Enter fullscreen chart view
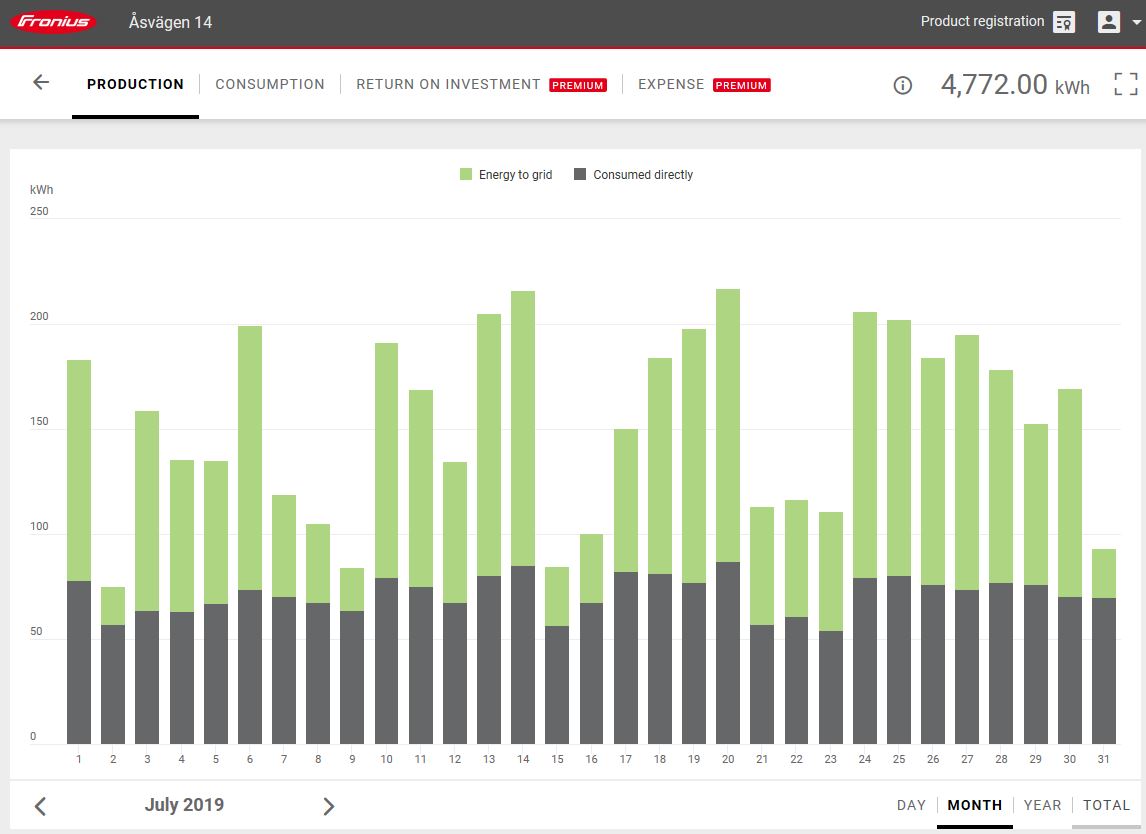Screen dimensions: 1146x834 [1125, 84]
